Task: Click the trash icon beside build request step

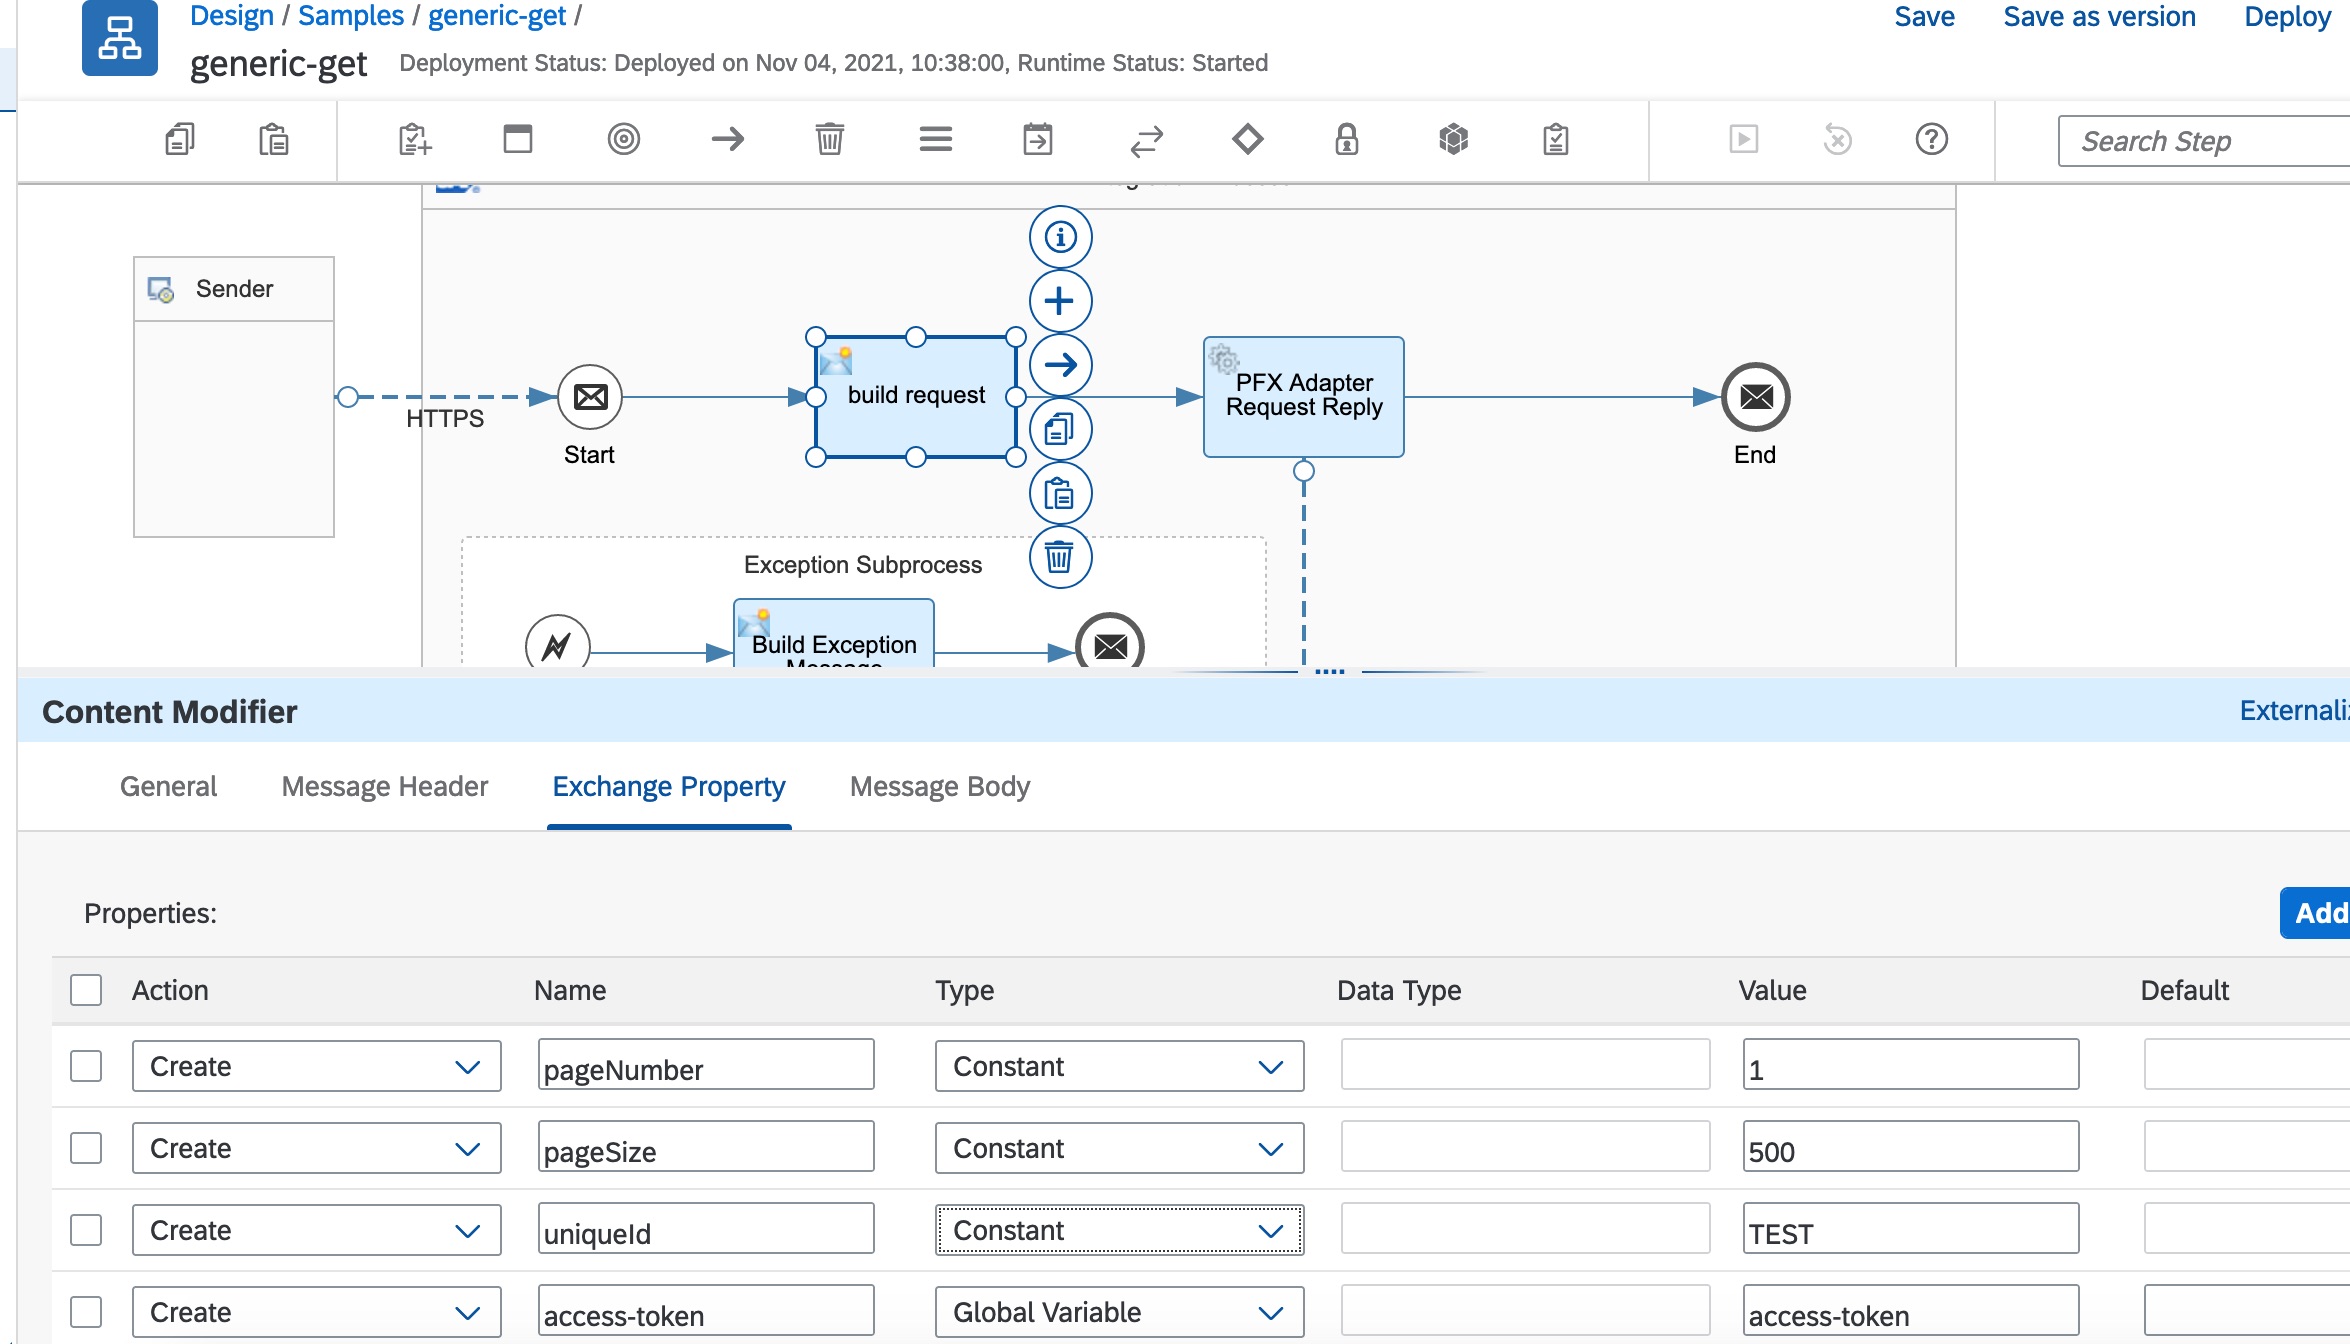Action: [1059, 557]
